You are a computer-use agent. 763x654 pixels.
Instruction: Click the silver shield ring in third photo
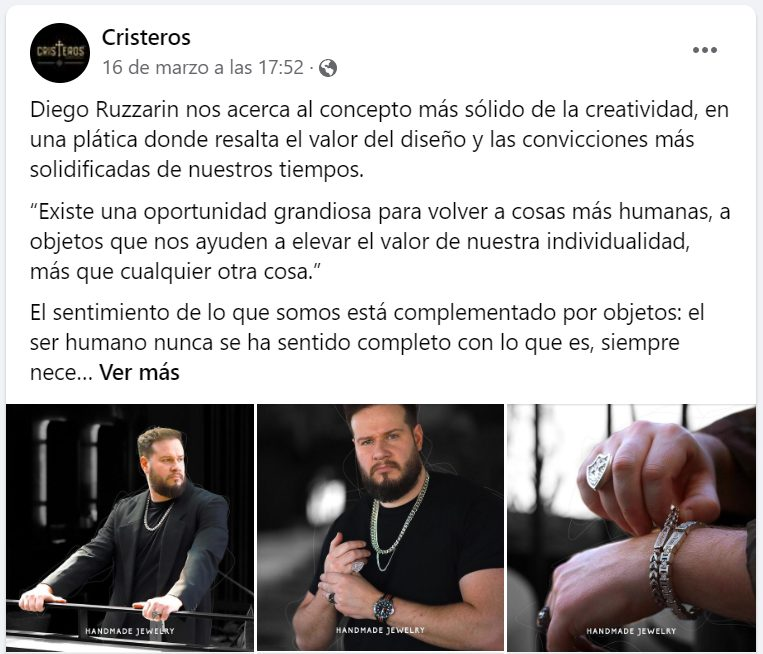coord(598,470)
